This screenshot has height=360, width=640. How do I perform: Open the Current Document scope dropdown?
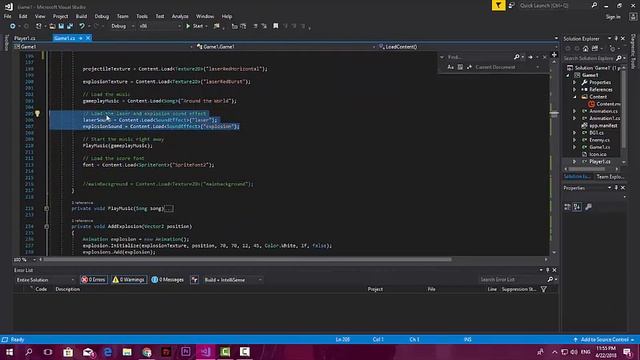[507, 67]
